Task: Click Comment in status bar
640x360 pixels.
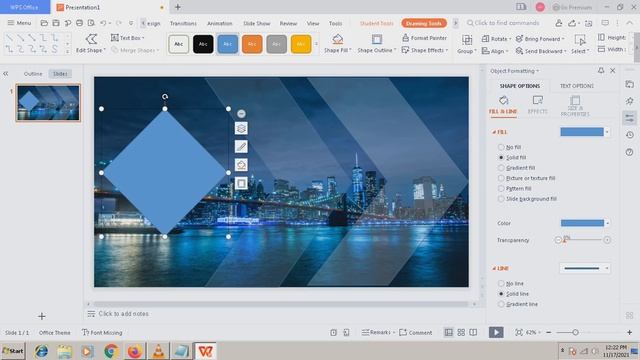Action: 416,332
